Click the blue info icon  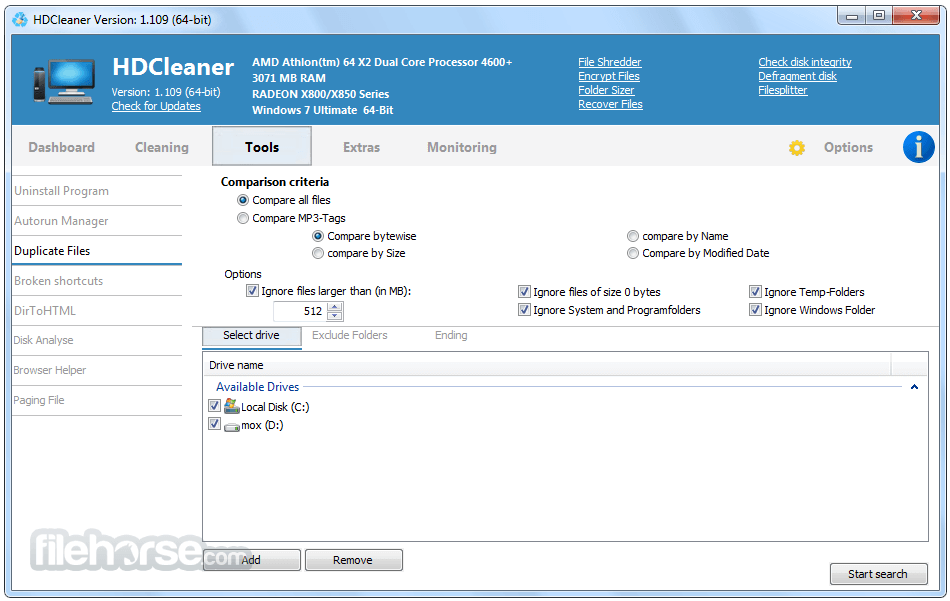(918, 147)
